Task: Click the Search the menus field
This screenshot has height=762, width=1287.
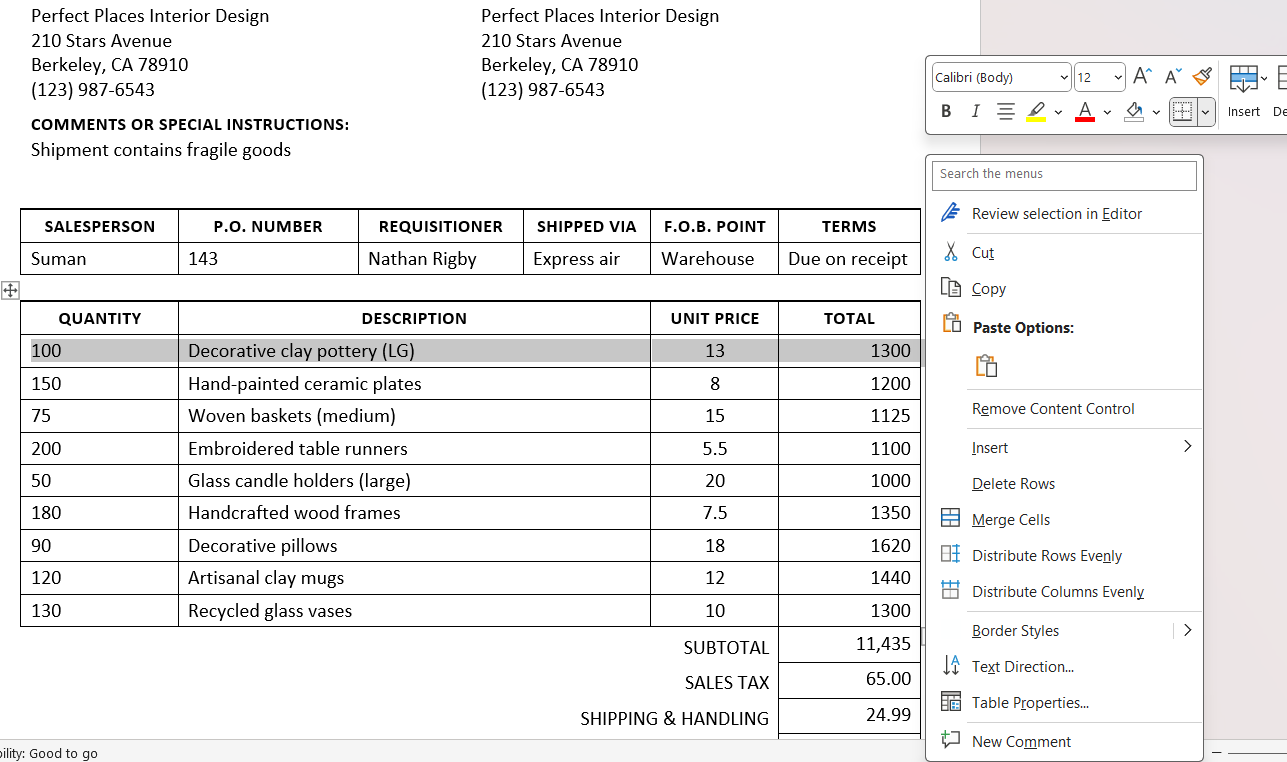Action: click(x=1064, y=175)
